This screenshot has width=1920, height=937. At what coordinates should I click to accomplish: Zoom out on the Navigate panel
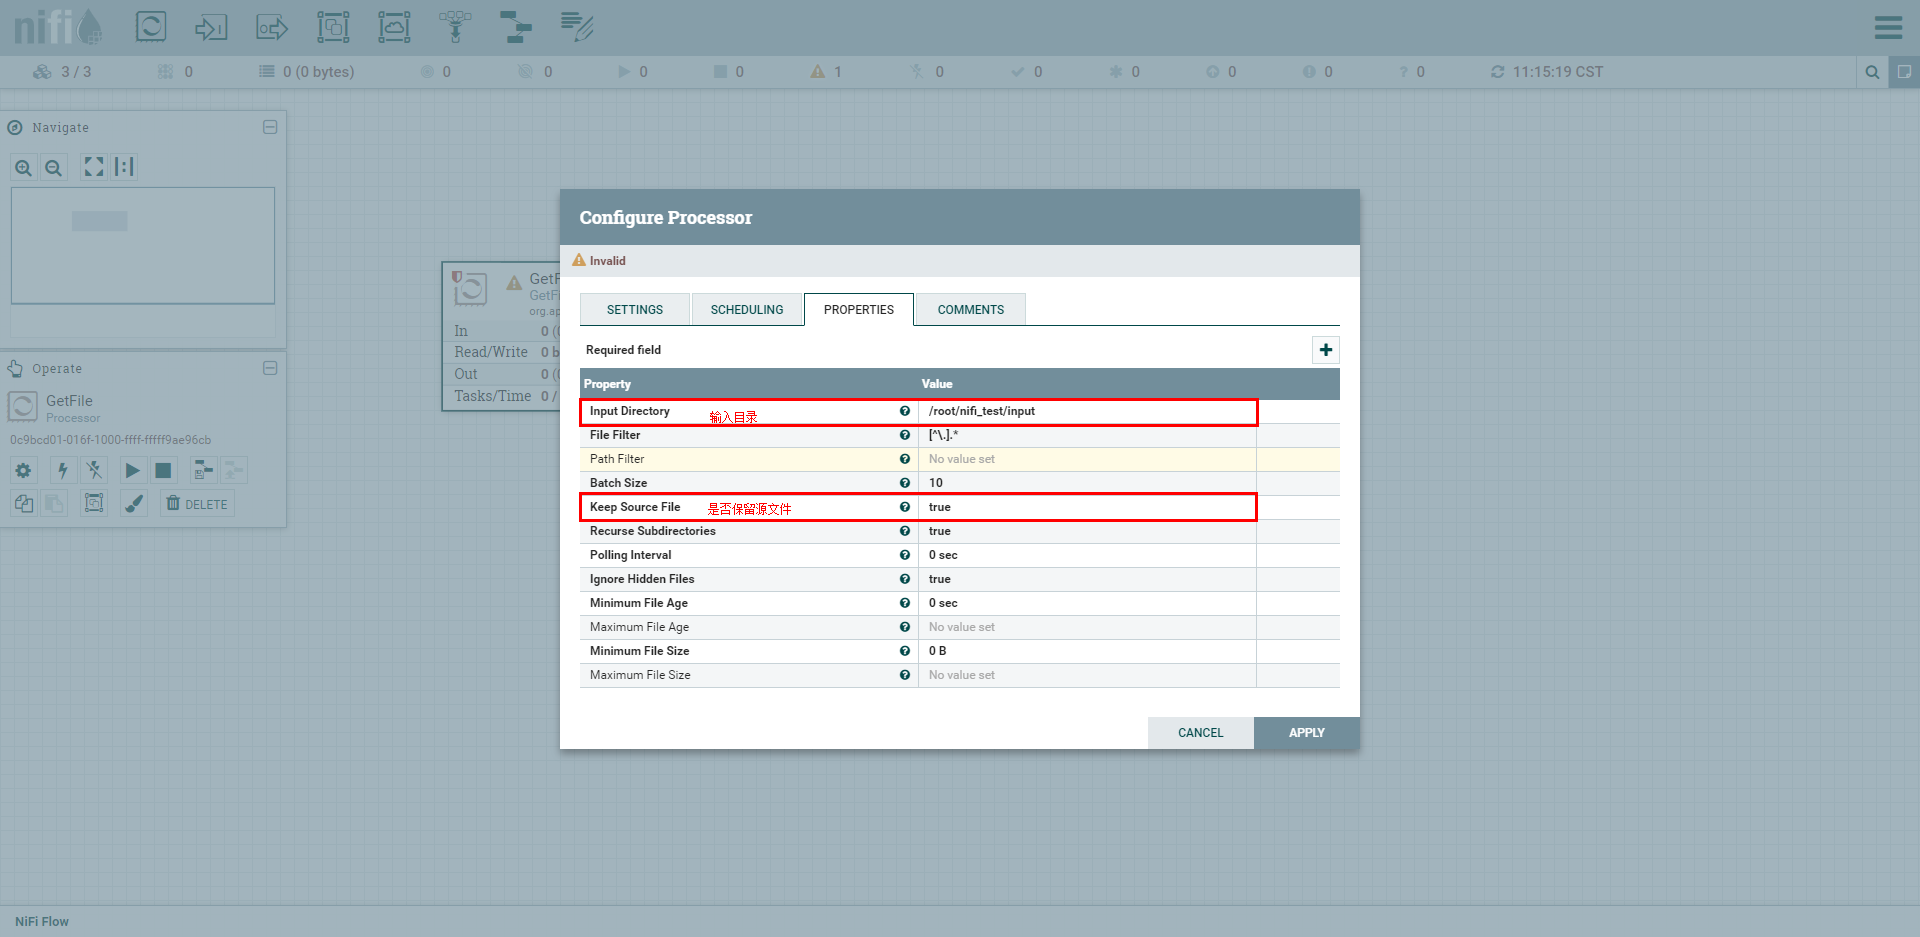(54, 168)
